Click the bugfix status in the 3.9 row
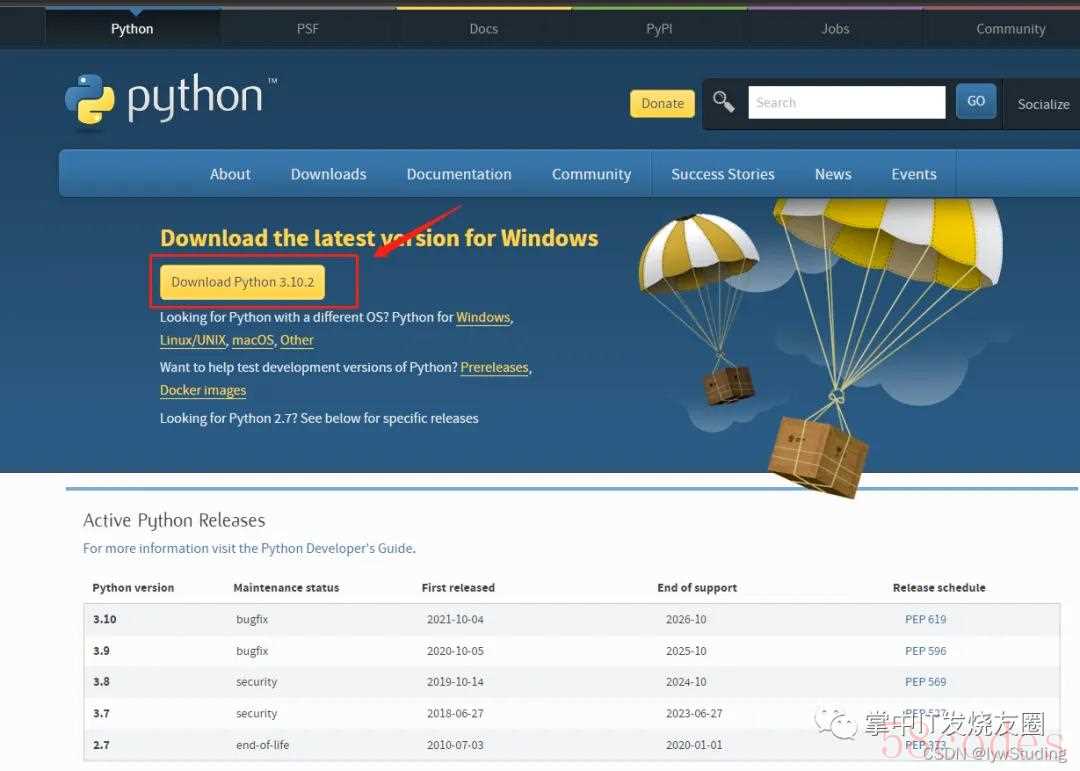Viewport: 1080px width, 771px height. pyautogui.click(x=252, y=651)
